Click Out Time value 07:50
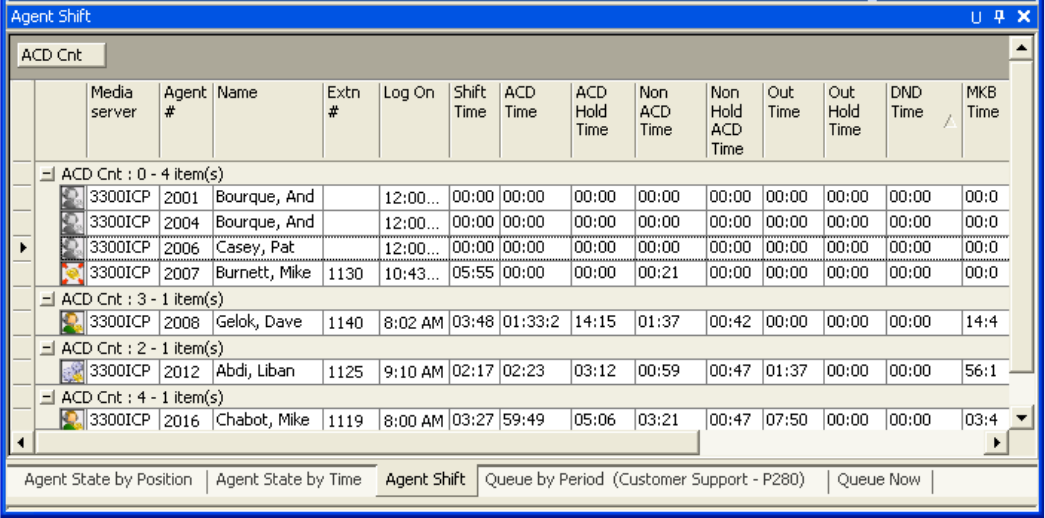The image size is (1045, 518). [793, 419]
